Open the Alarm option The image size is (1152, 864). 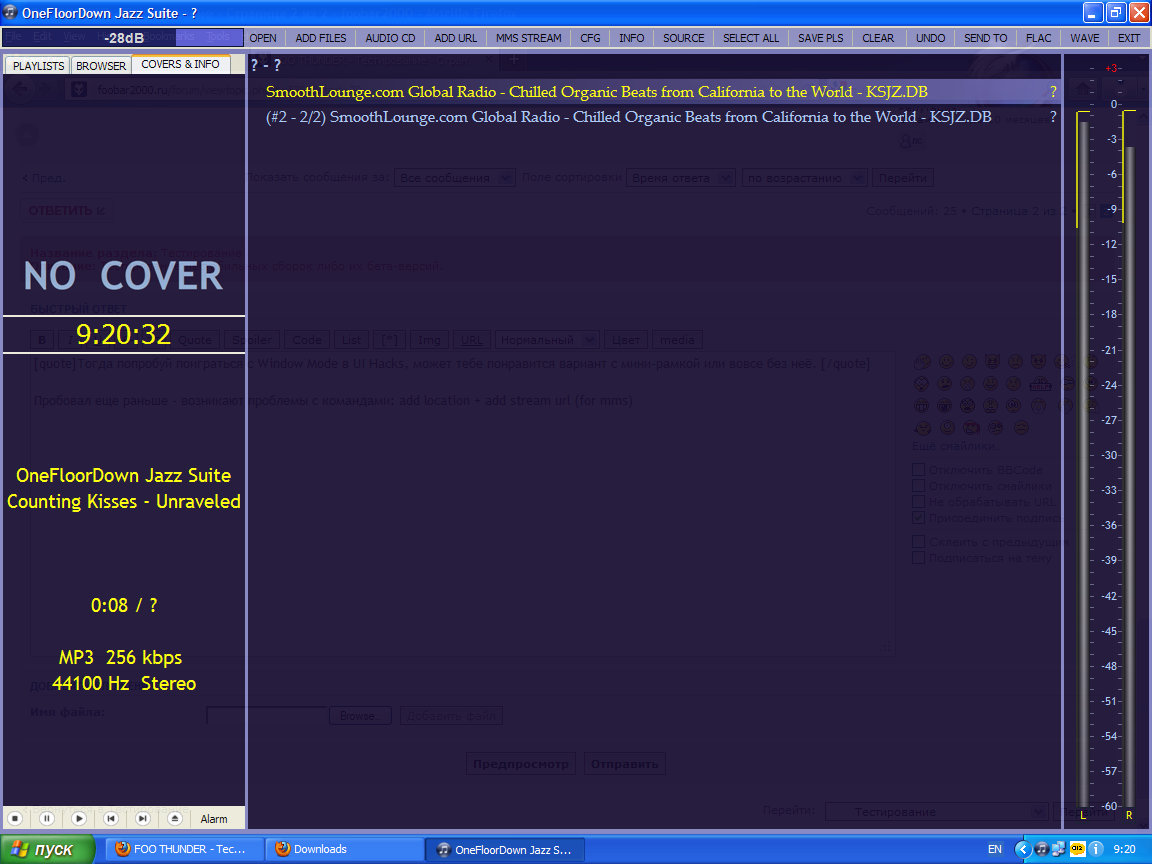[214, 819]
